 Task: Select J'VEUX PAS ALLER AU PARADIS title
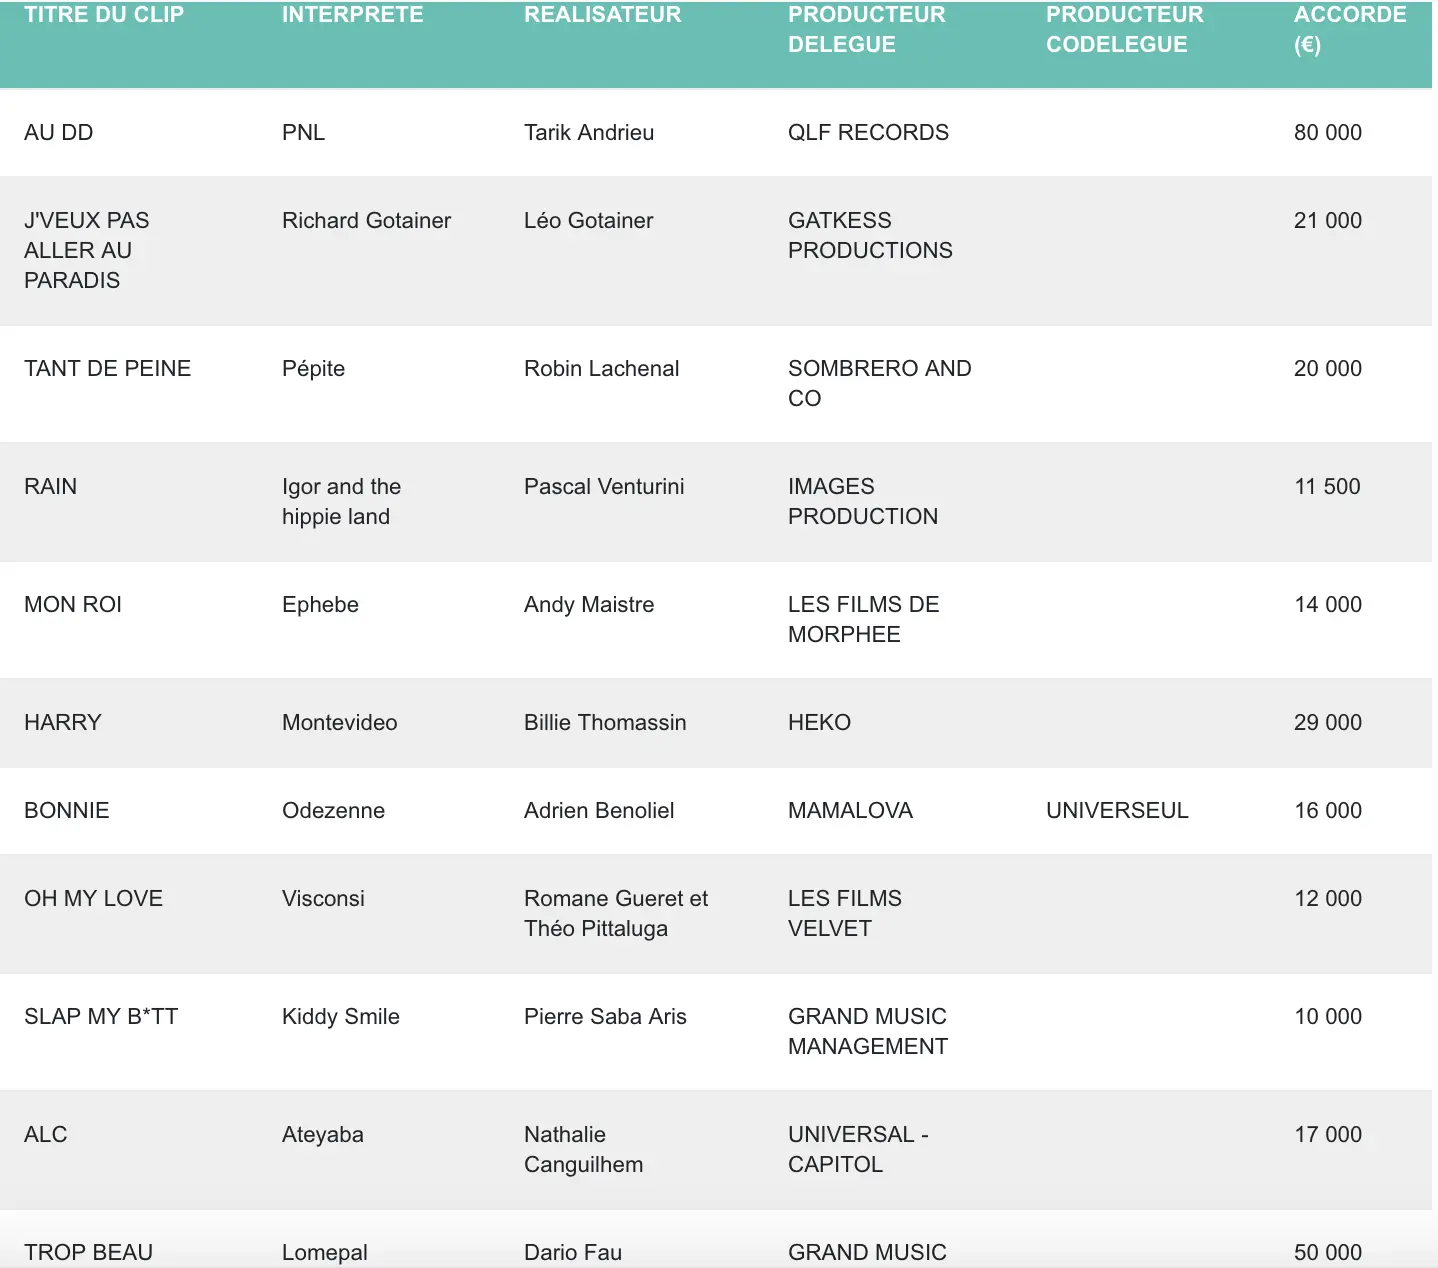point(86,250)
